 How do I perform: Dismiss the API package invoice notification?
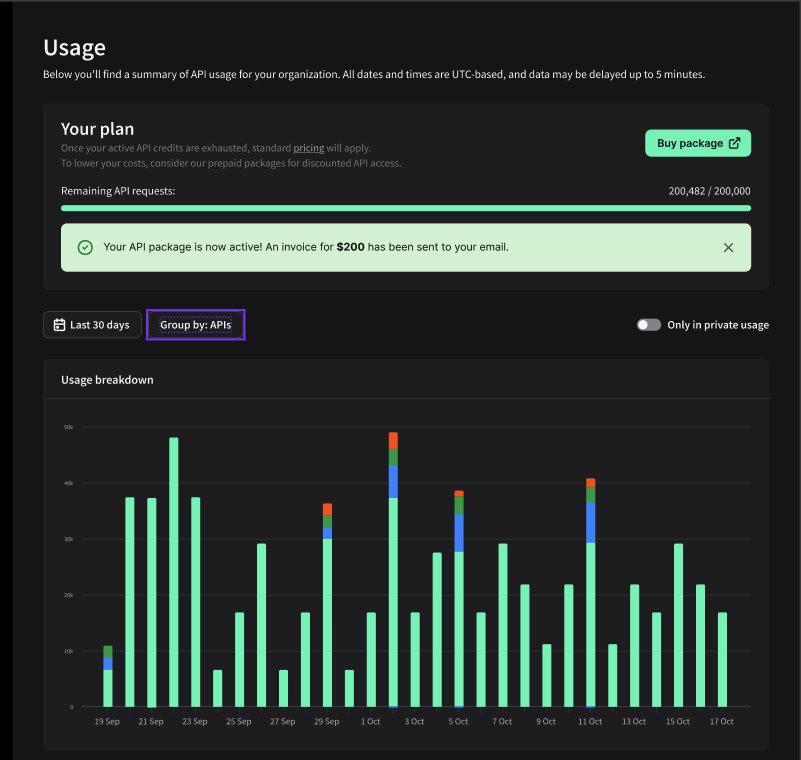click(727, 245)
